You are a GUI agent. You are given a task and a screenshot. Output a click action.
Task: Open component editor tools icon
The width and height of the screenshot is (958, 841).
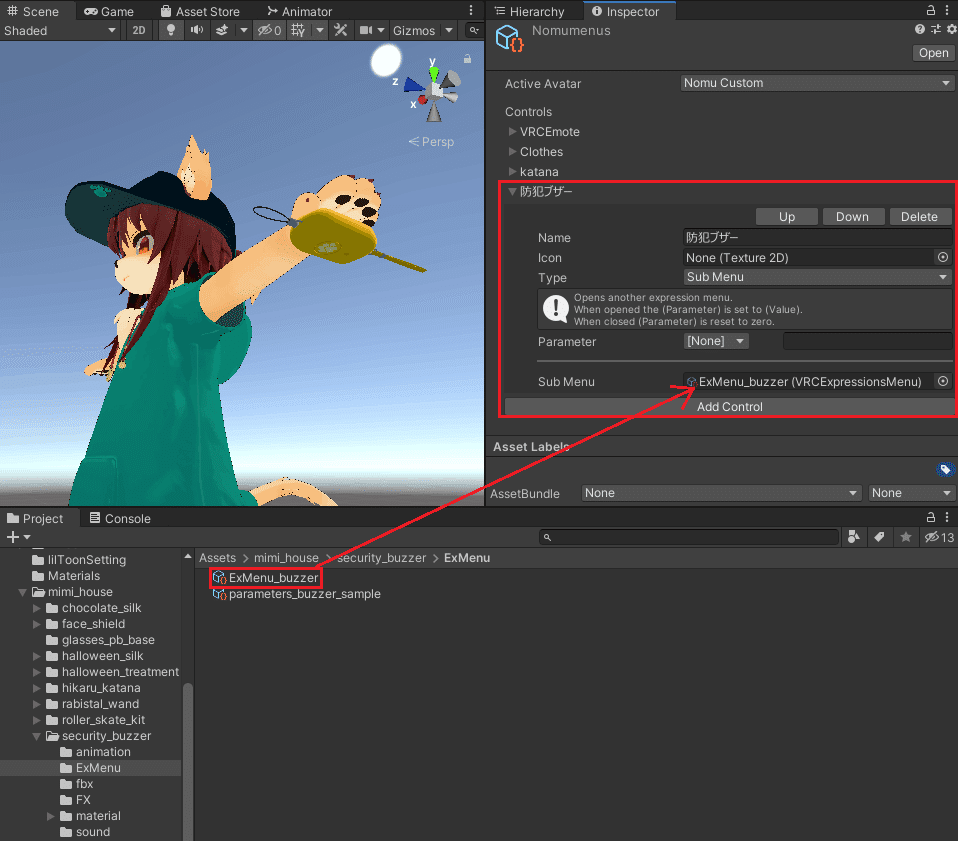(340, 31)
